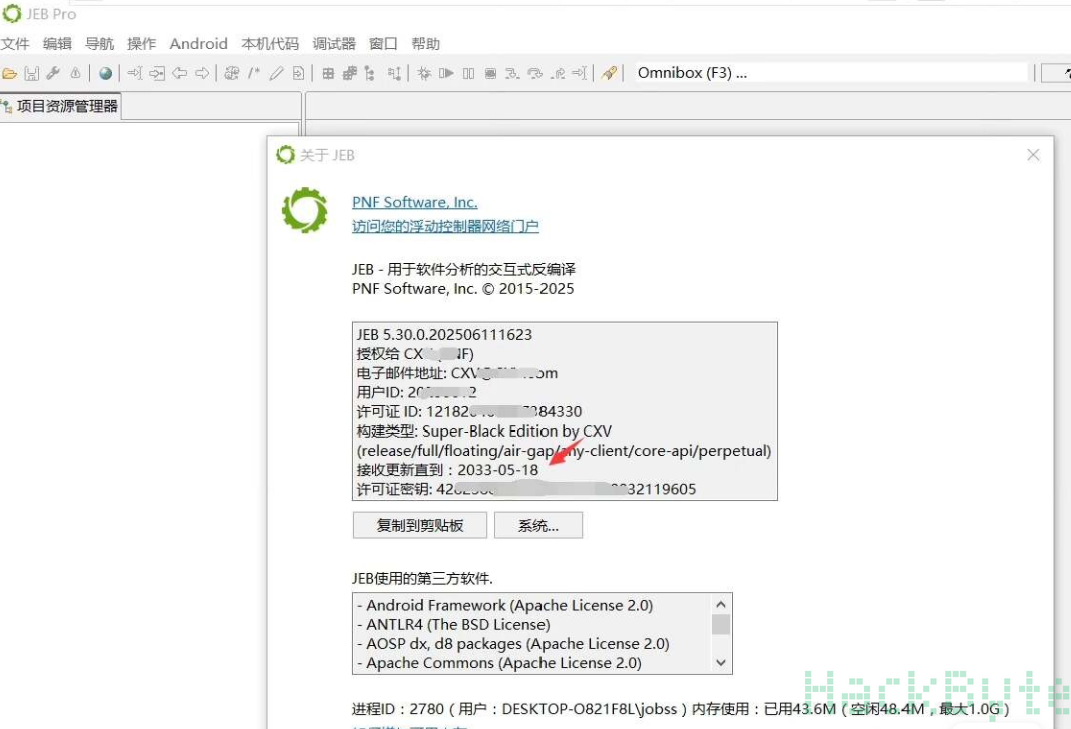Click the debugger pause icon
The image size is (1071, 729).
[x=469, y=73]
